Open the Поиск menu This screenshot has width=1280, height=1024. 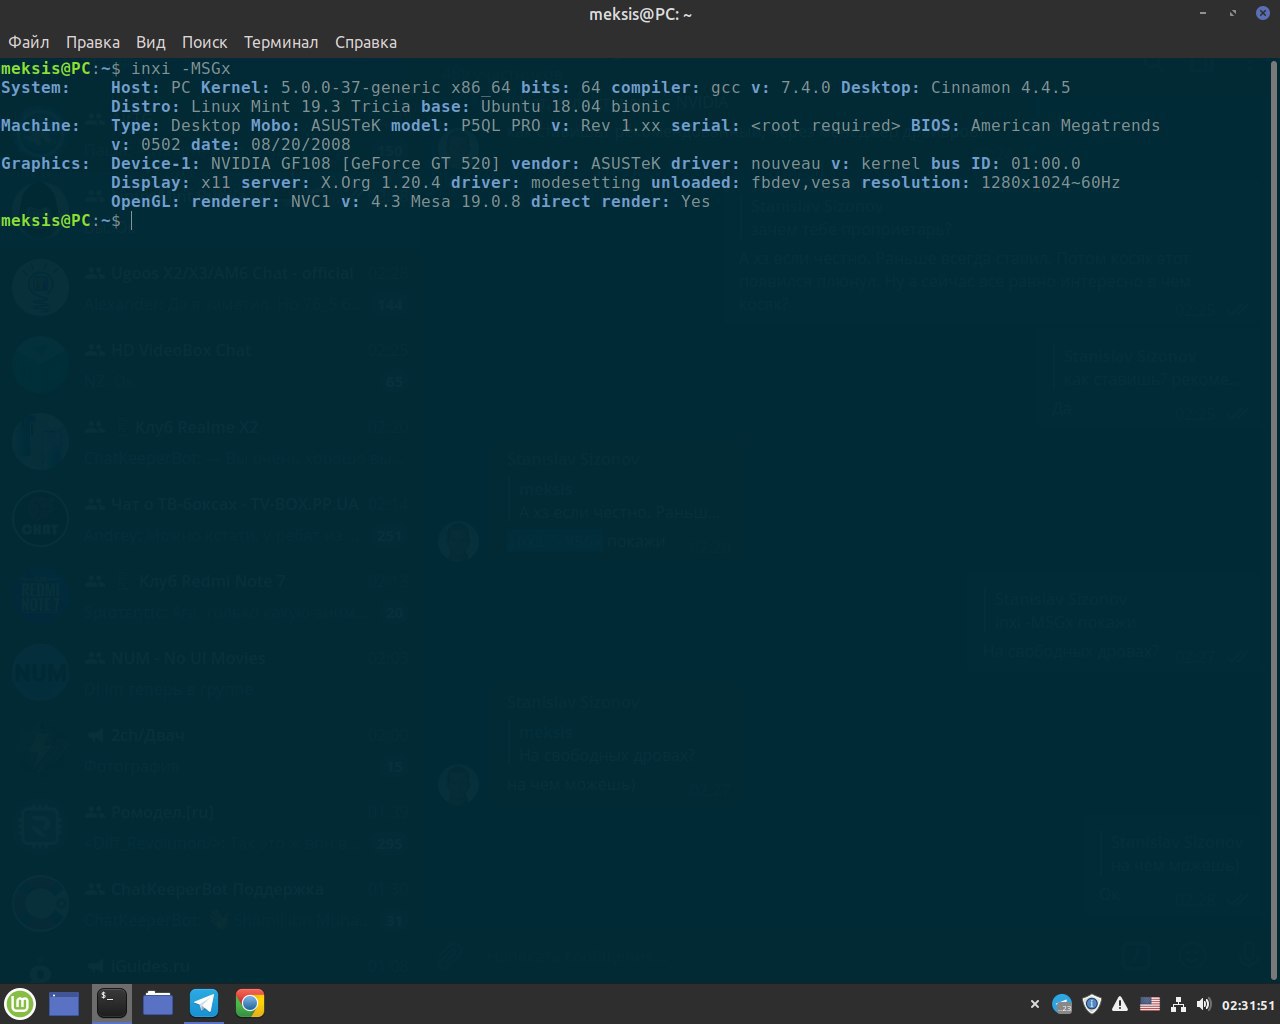click(x=205, y=42)
